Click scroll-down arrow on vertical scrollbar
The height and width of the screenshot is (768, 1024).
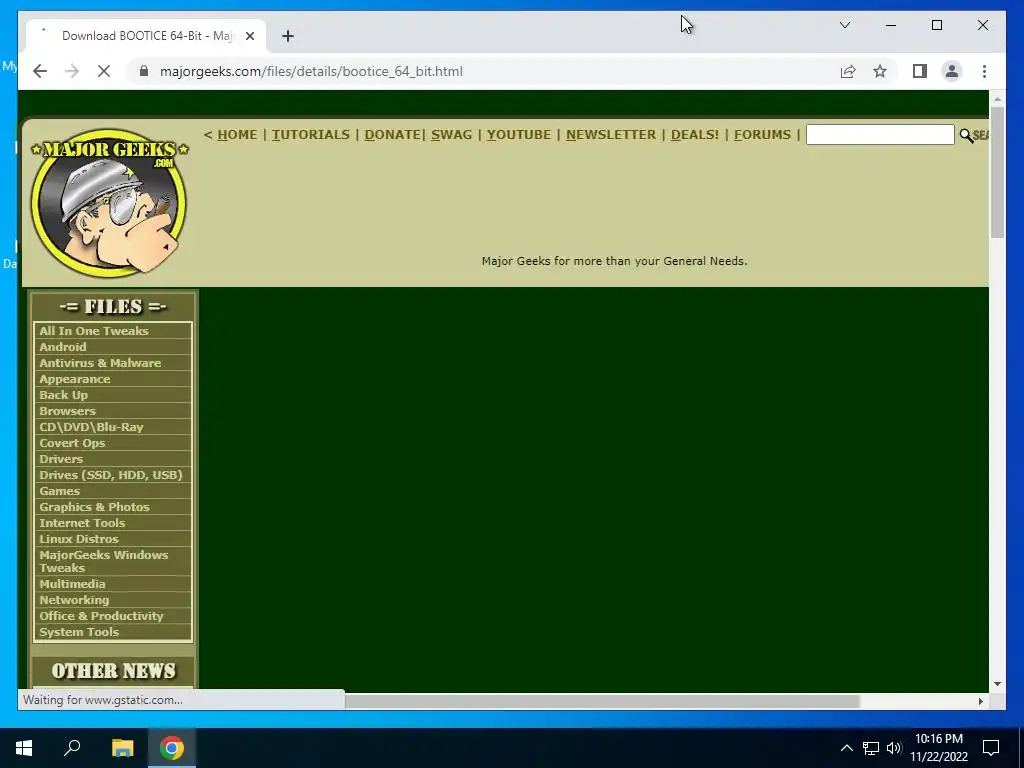click(x=997, y=684)
